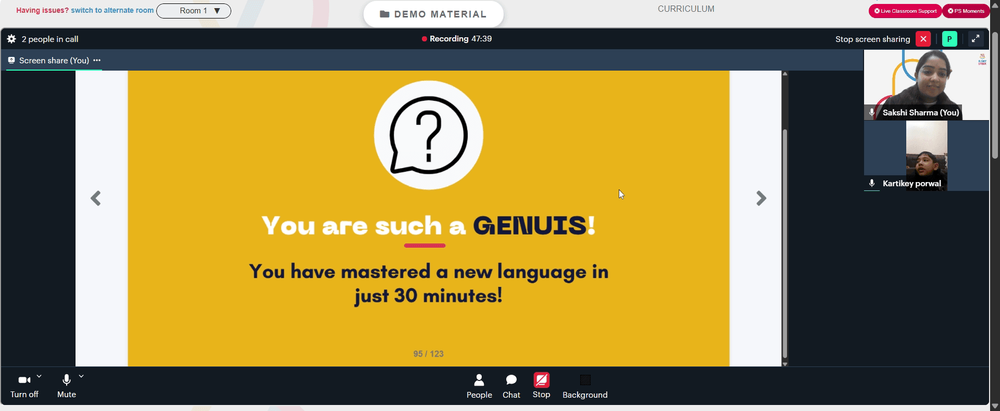Screen dimensions: 1000x411
Task: Mute the microphone
Action: point(66,385)
